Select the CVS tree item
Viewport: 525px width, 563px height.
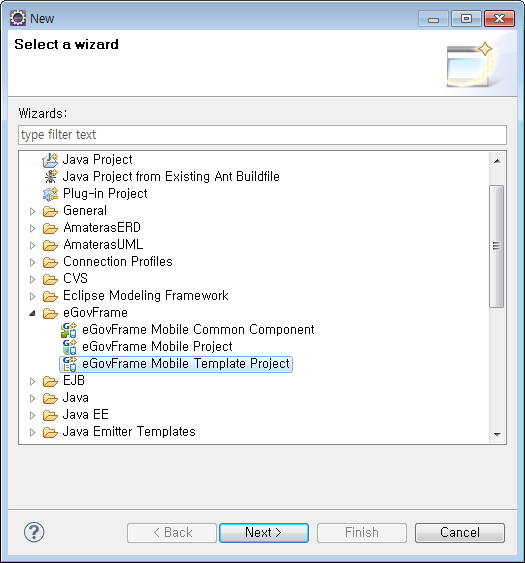tap(75, 279)
